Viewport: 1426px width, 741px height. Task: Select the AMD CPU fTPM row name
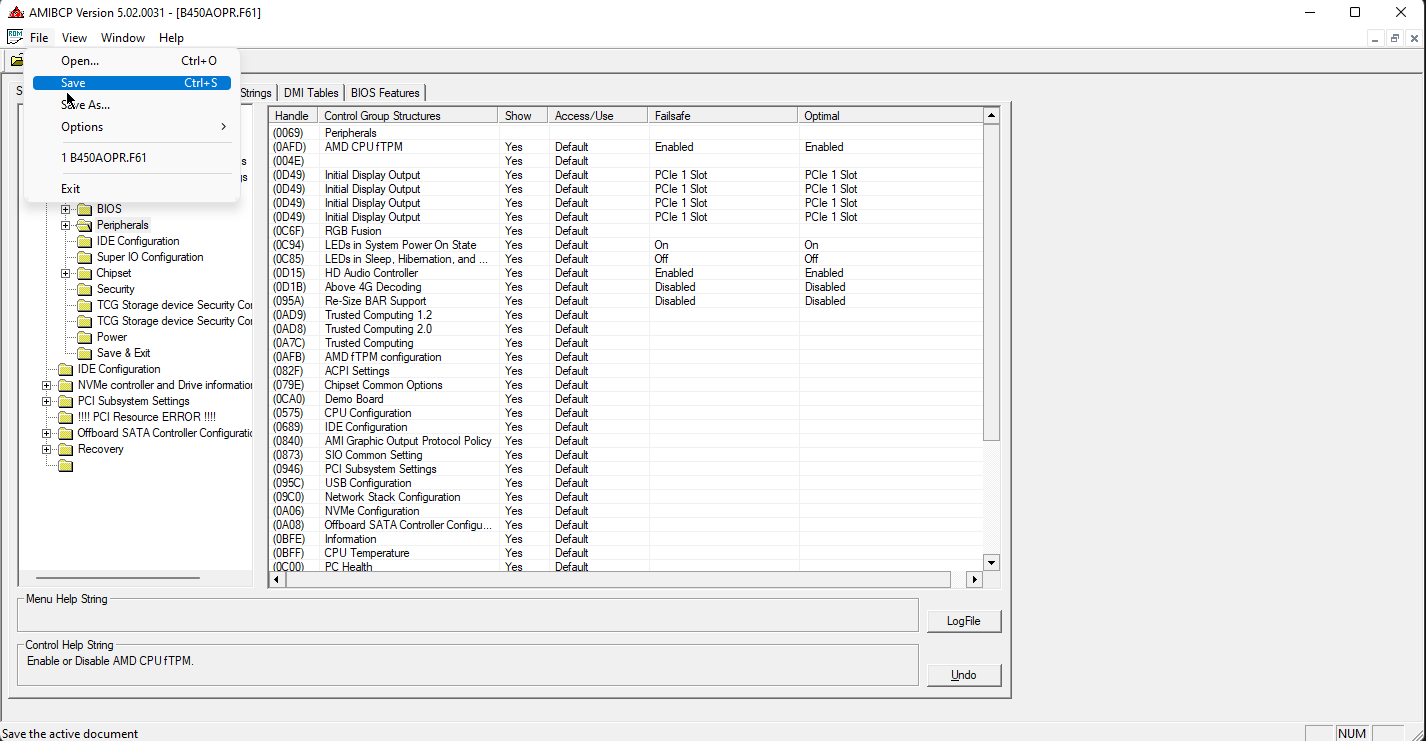coord(364,147)
